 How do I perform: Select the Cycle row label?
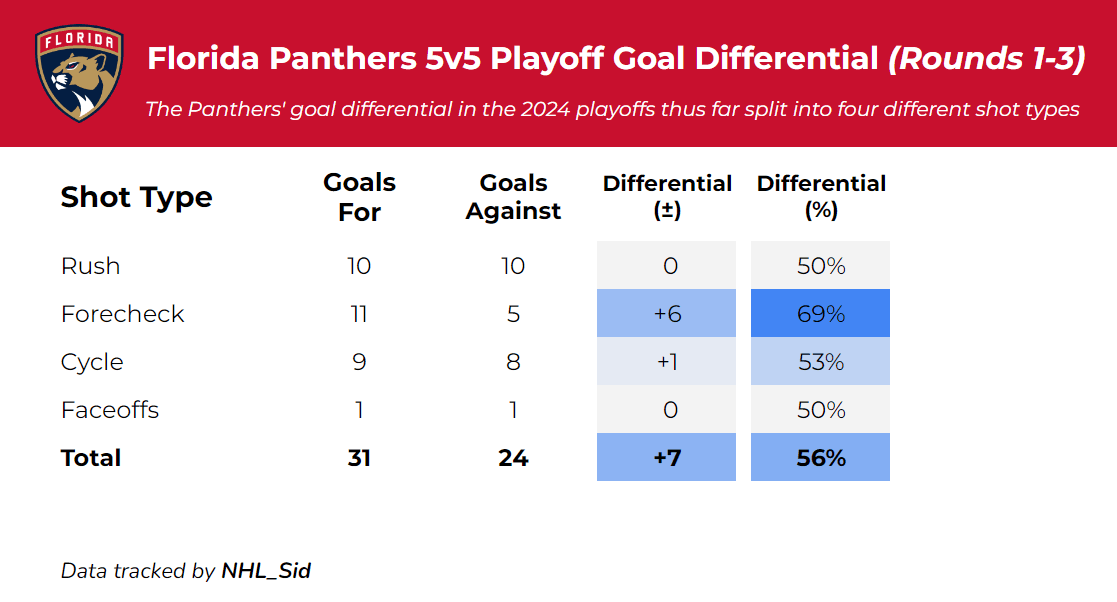click(x=92, y=362)
